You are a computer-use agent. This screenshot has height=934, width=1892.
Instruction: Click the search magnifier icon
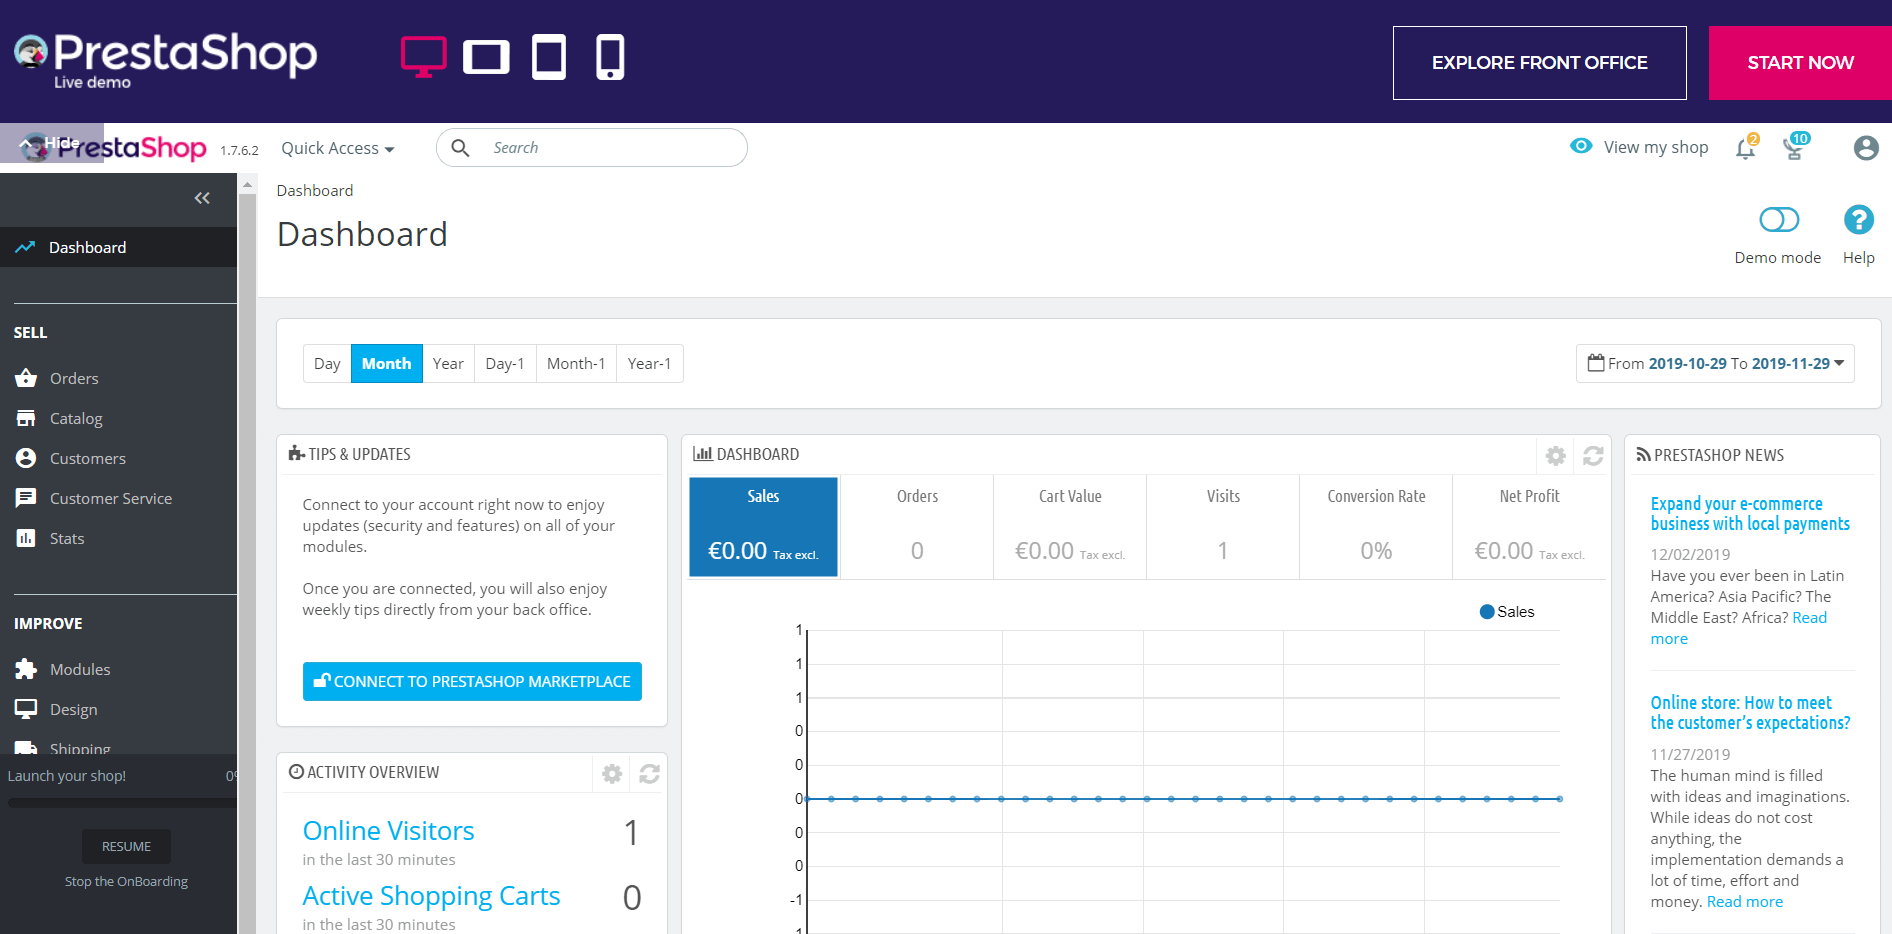tap(460, 148)
